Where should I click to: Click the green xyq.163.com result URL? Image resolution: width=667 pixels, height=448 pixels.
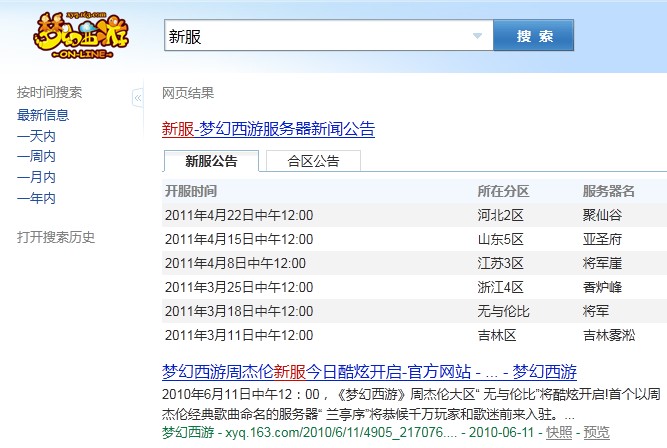coord(341,433)
